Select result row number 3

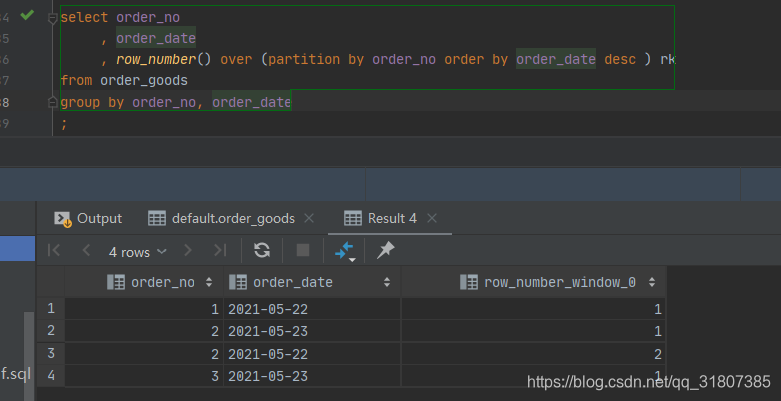pyautogui.click(x=51, y=353)
